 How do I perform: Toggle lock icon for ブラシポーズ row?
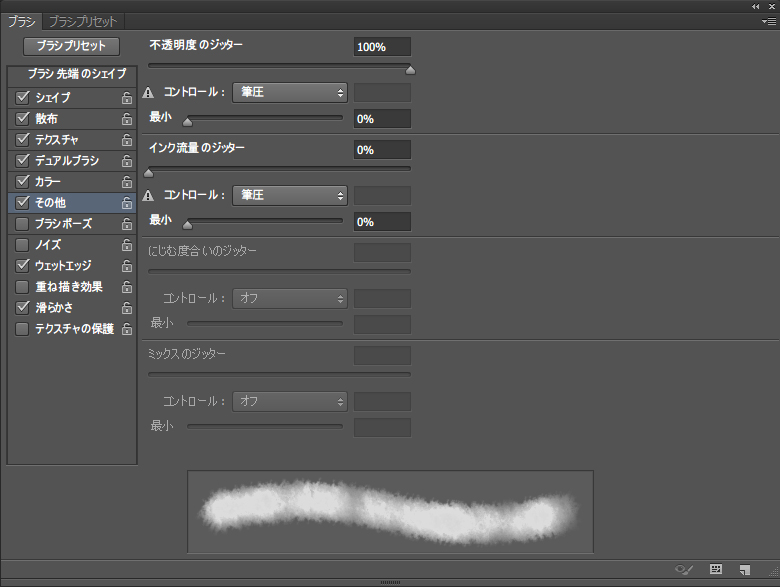(127, 224)
